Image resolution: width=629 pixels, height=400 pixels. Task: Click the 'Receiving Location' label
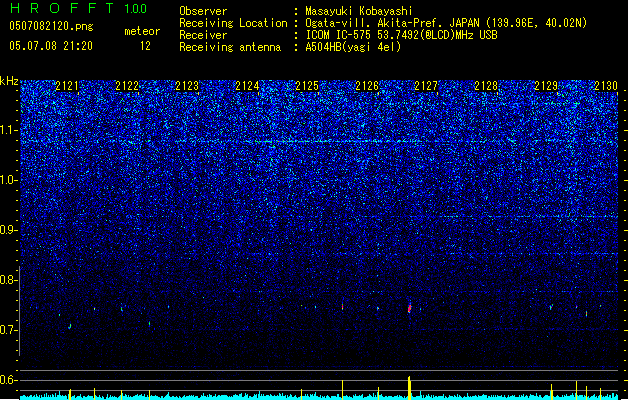click(233, 23)
